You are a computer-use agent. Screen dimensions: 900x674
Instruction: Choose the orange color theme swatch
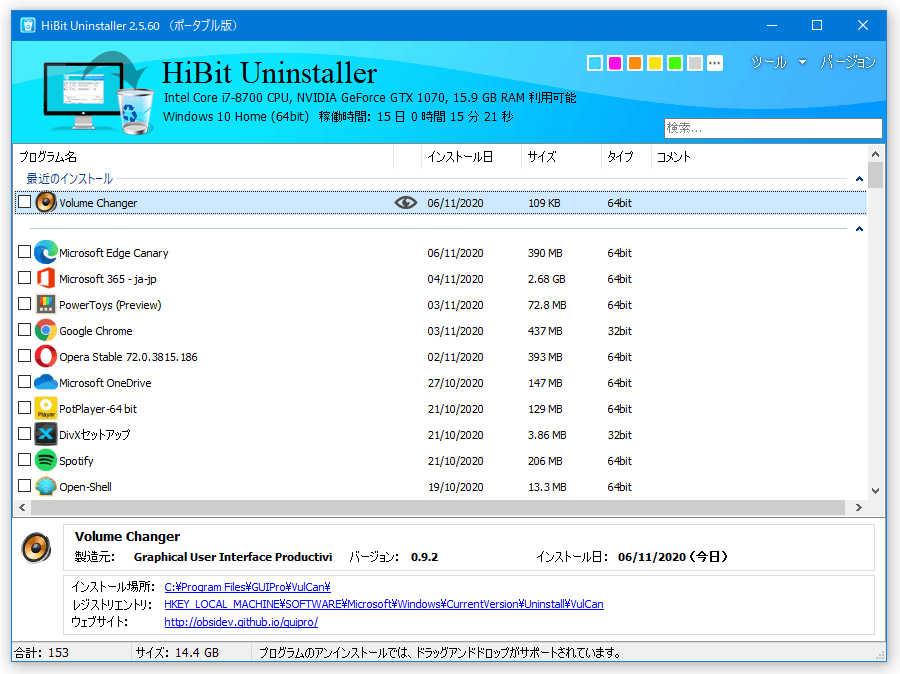(x=635, y=63)
